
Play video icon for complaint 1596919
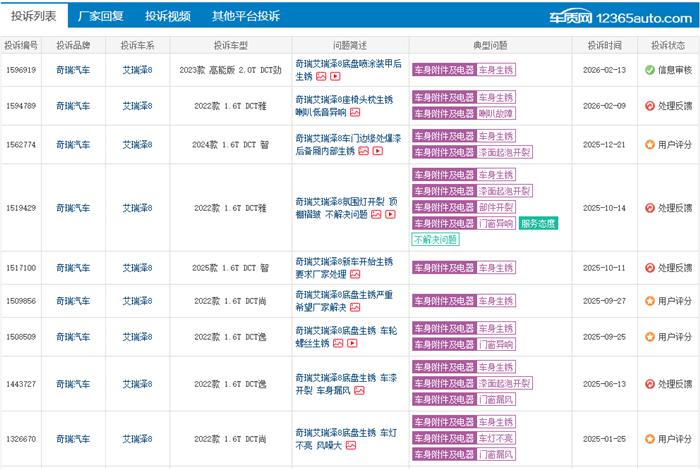[x=335, y=76]
